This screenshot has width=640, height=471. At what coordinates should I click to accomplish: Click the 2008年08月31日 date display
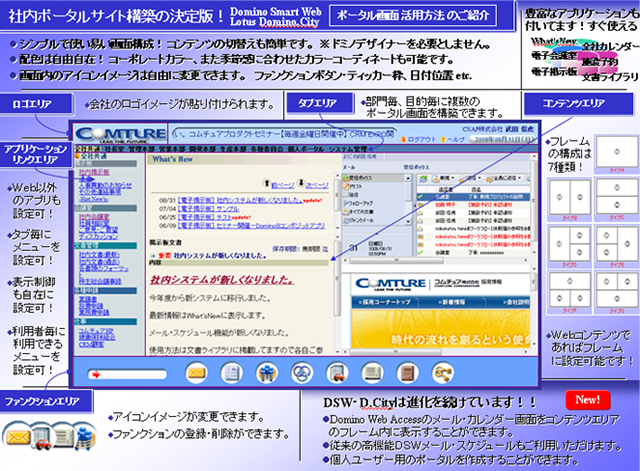(503, 139)
